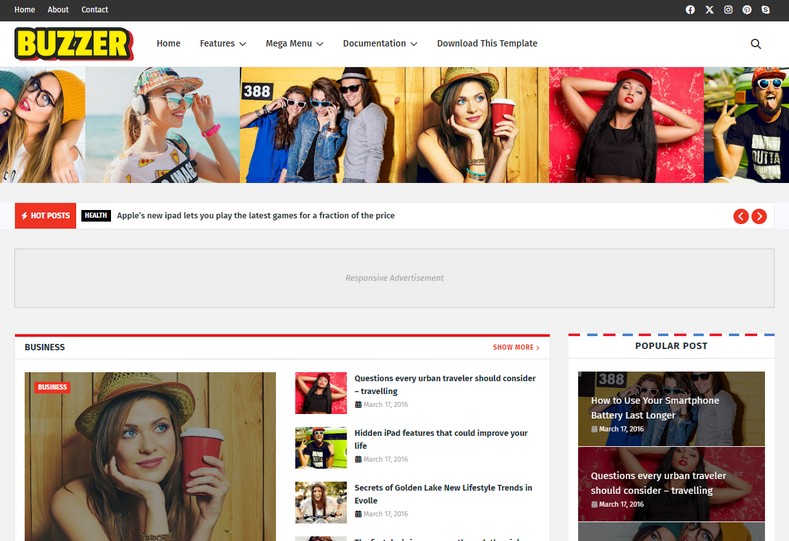Image resolution: width=789 pixels, height=541 pixels.
Task: Go to next hot post arrow
Action: point(759,216)
